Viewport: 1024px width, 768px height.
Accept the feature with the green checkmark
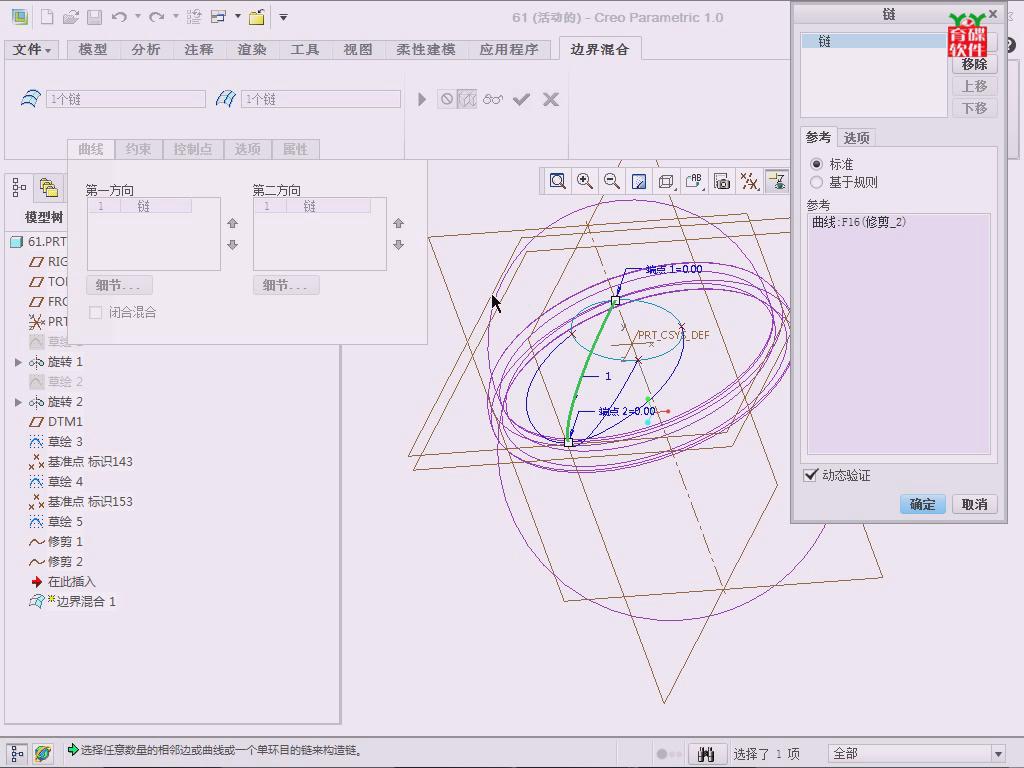coord(521,99)
